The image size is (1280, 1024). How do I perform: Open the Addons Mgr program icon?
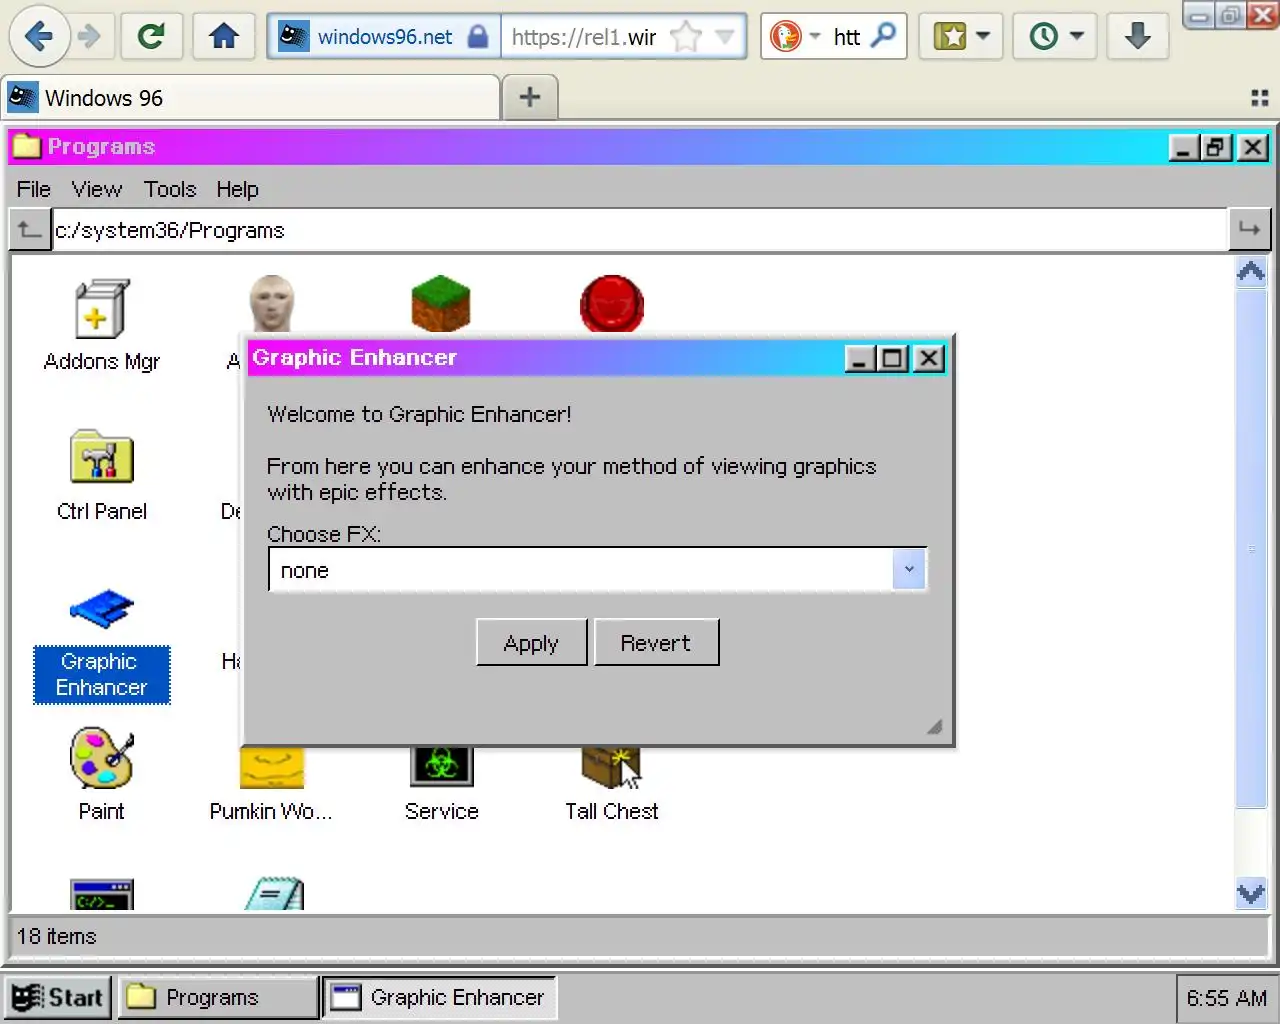pos(101,309)
